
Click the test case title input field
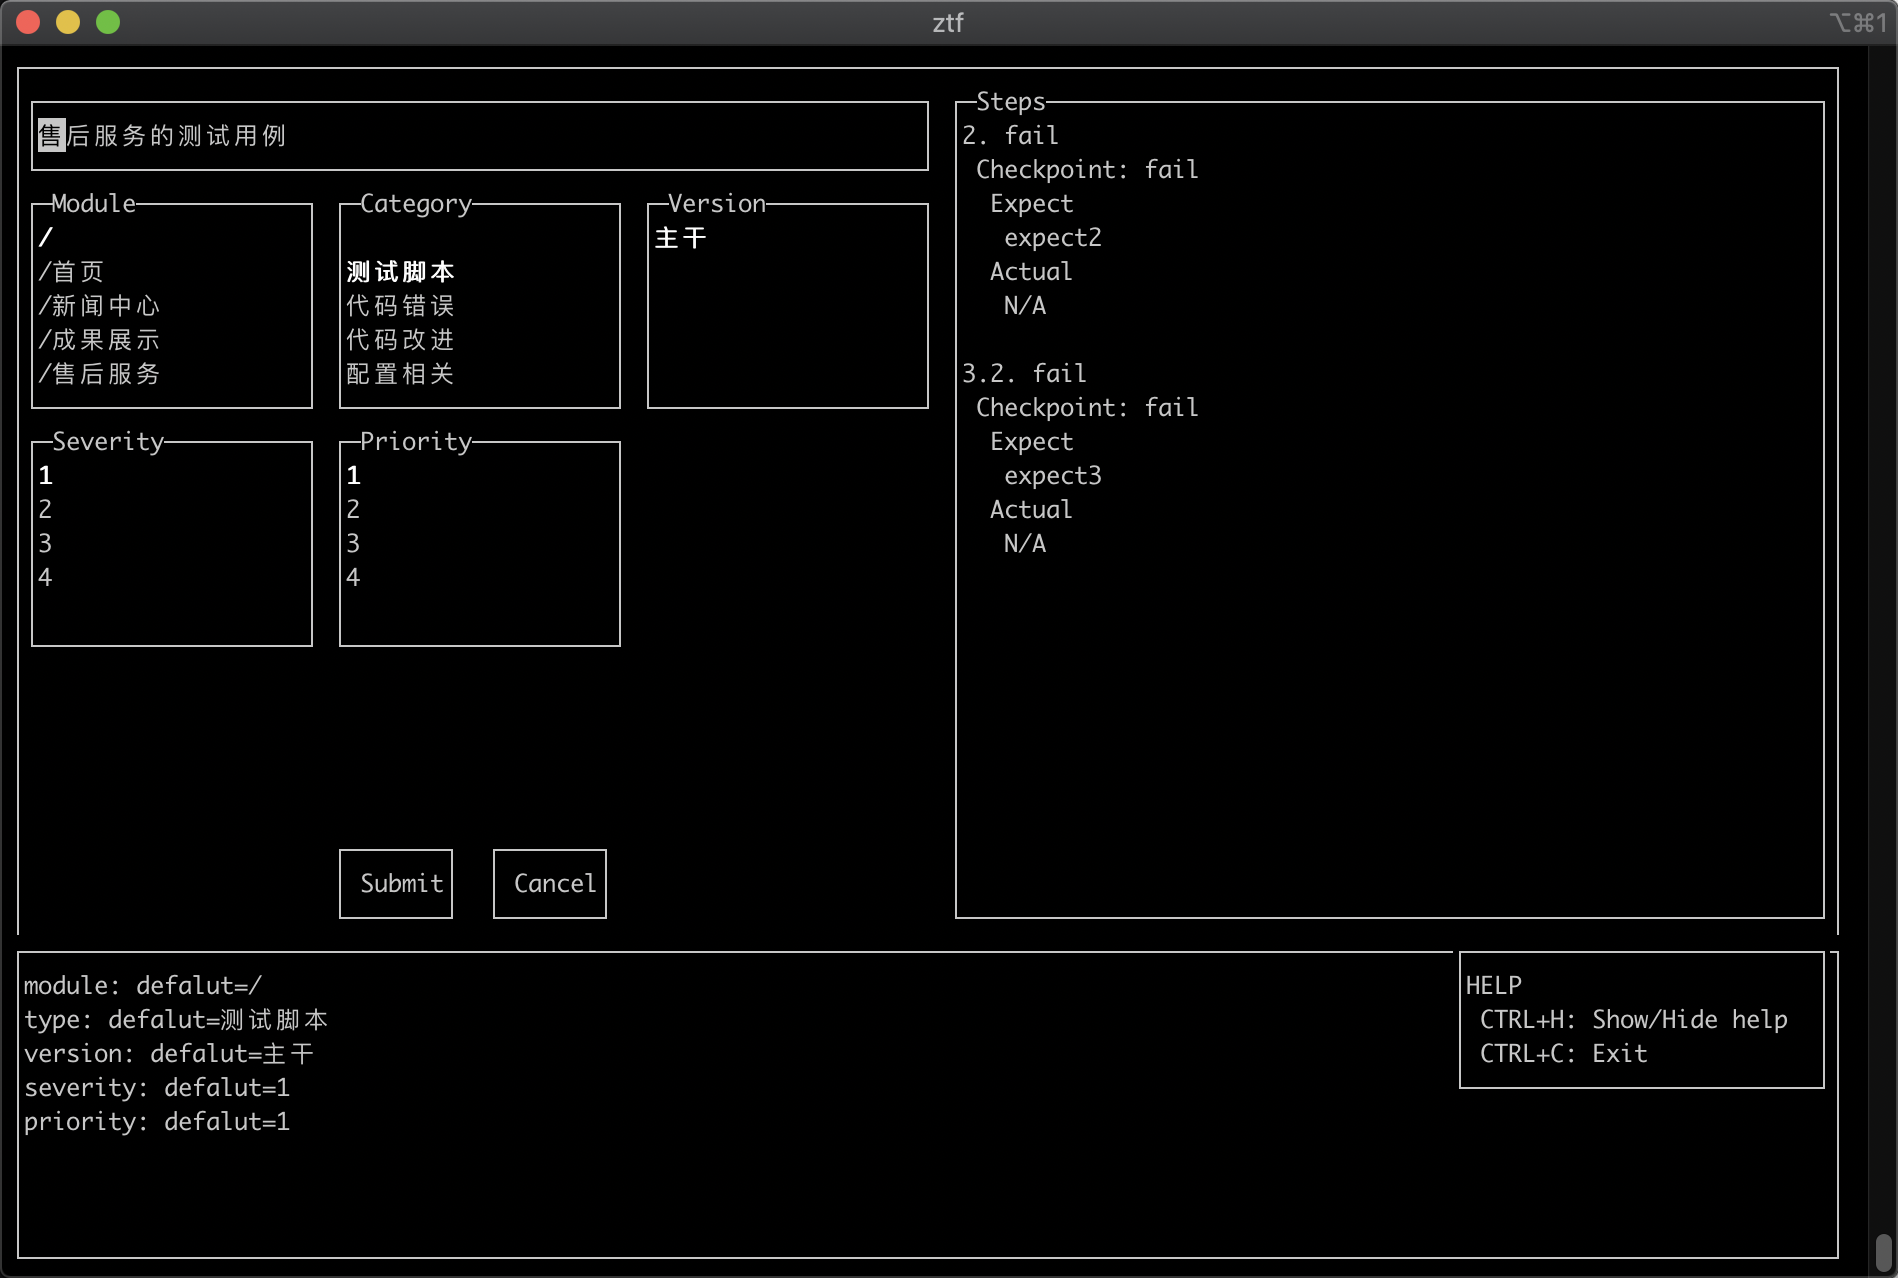coord(480,136)
